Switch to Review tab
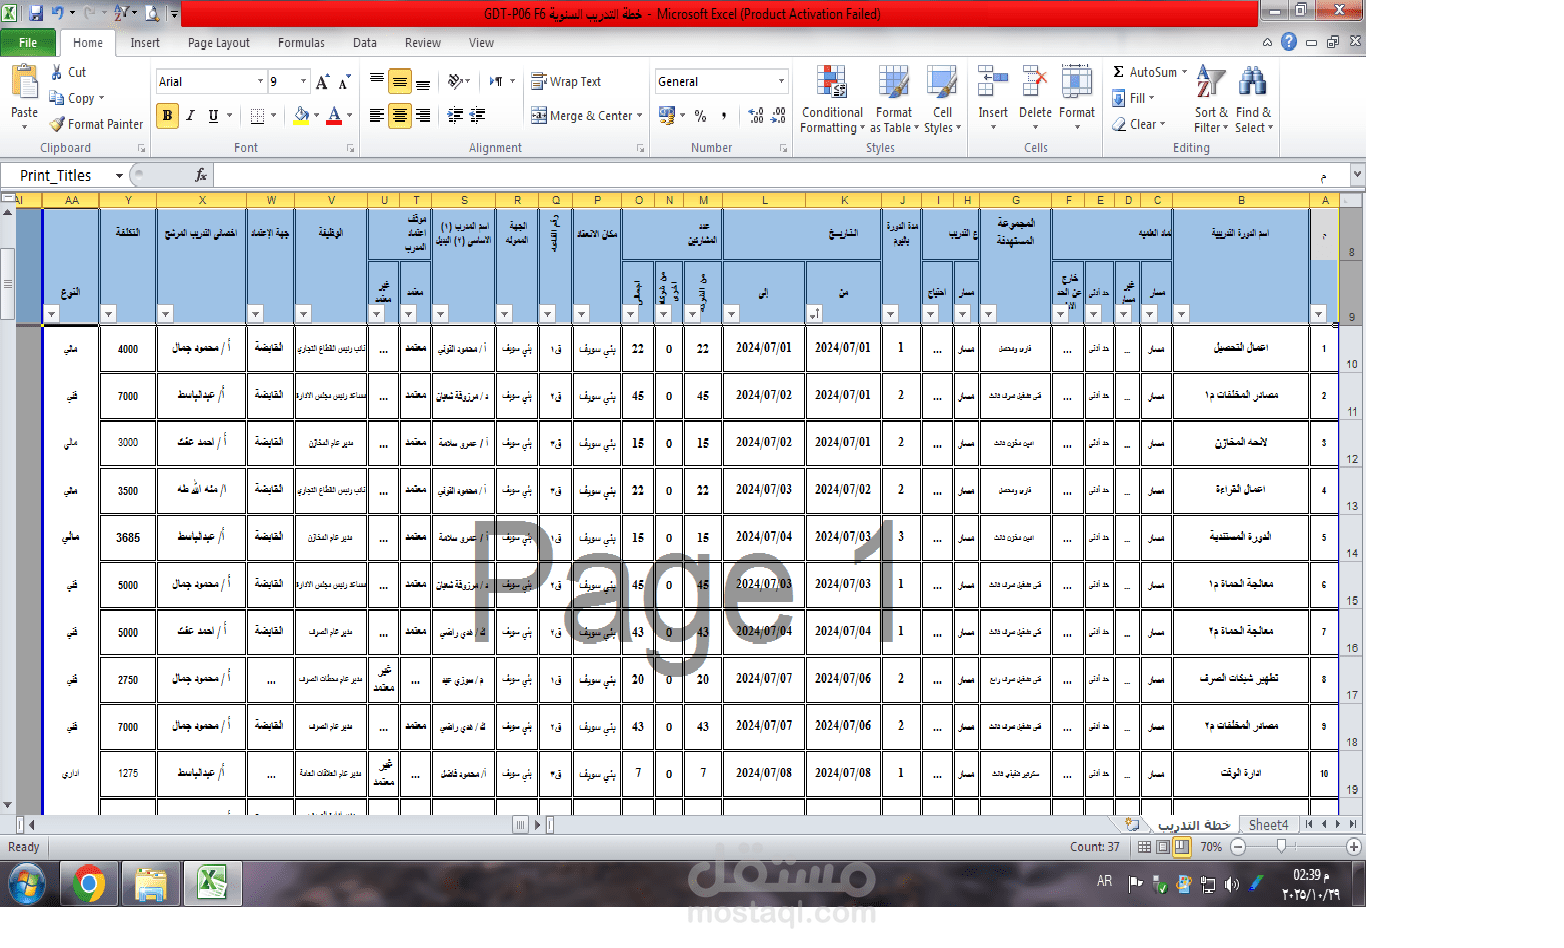Screen dimensions: 1564x948 point(423,43)
